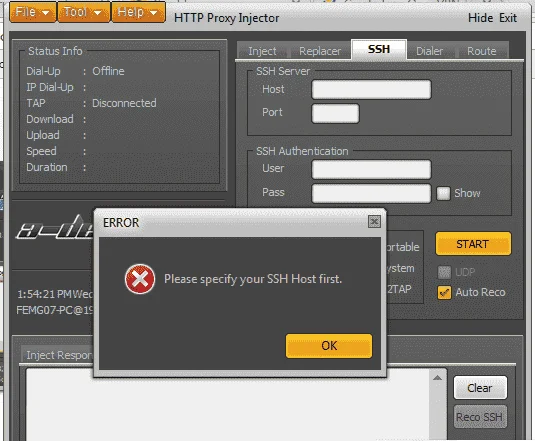This screenshot has height=441, width=535.
Task: Click the 1:54:21 PM clock text
Action: point(45,294)
